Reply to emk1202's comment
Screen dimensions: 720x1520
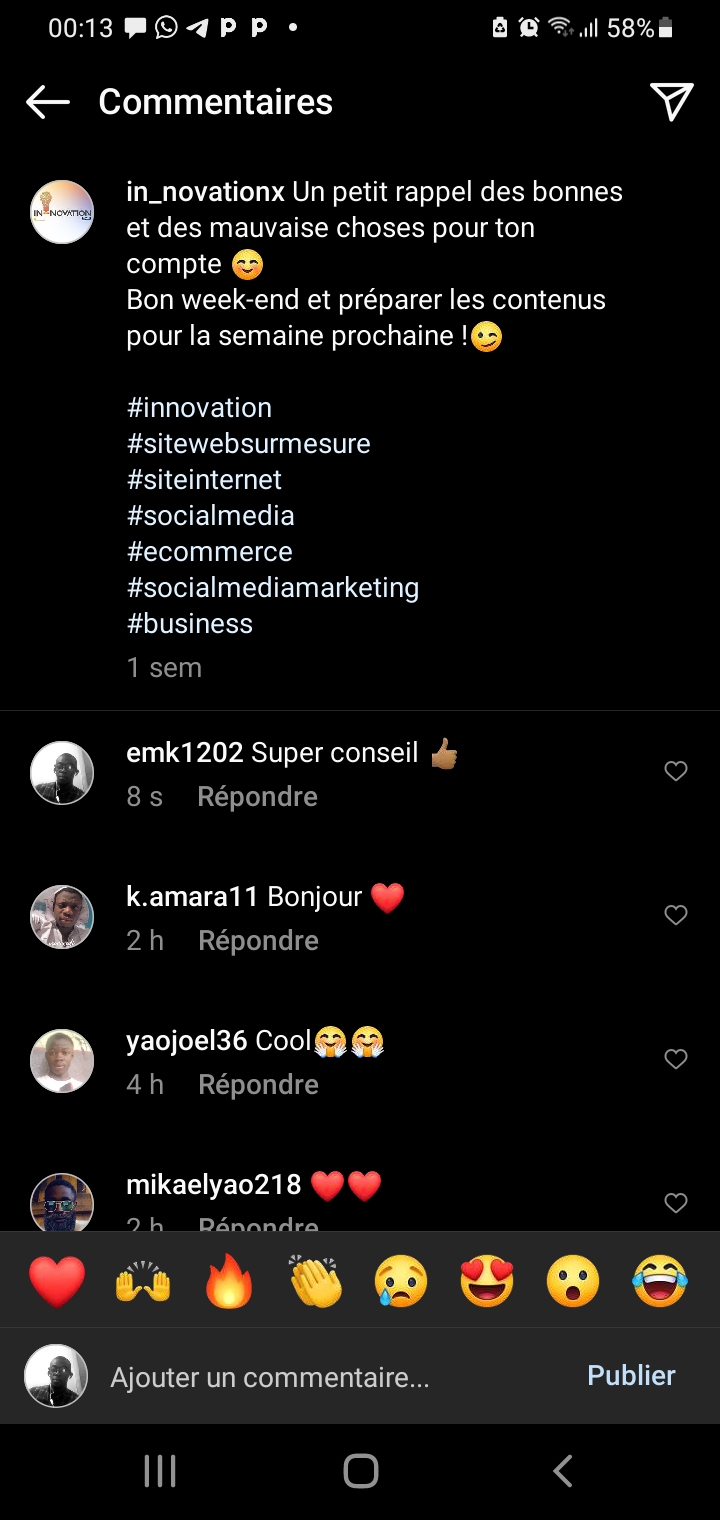257,797
